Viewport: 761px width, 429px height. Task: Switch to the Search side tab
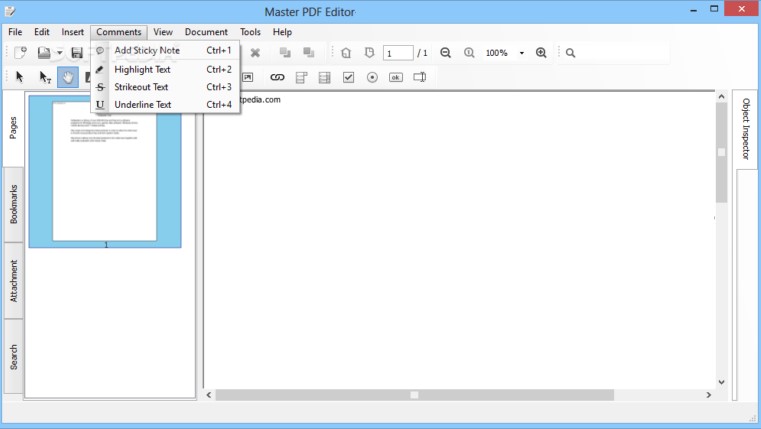point(14,357)
